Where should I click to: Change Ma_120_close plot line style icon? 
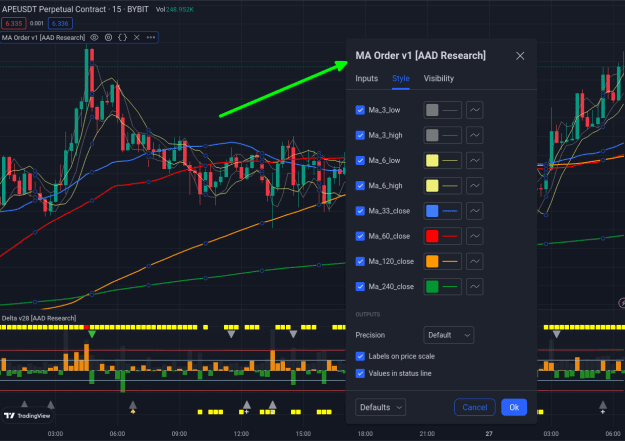[x=475, y=261]
